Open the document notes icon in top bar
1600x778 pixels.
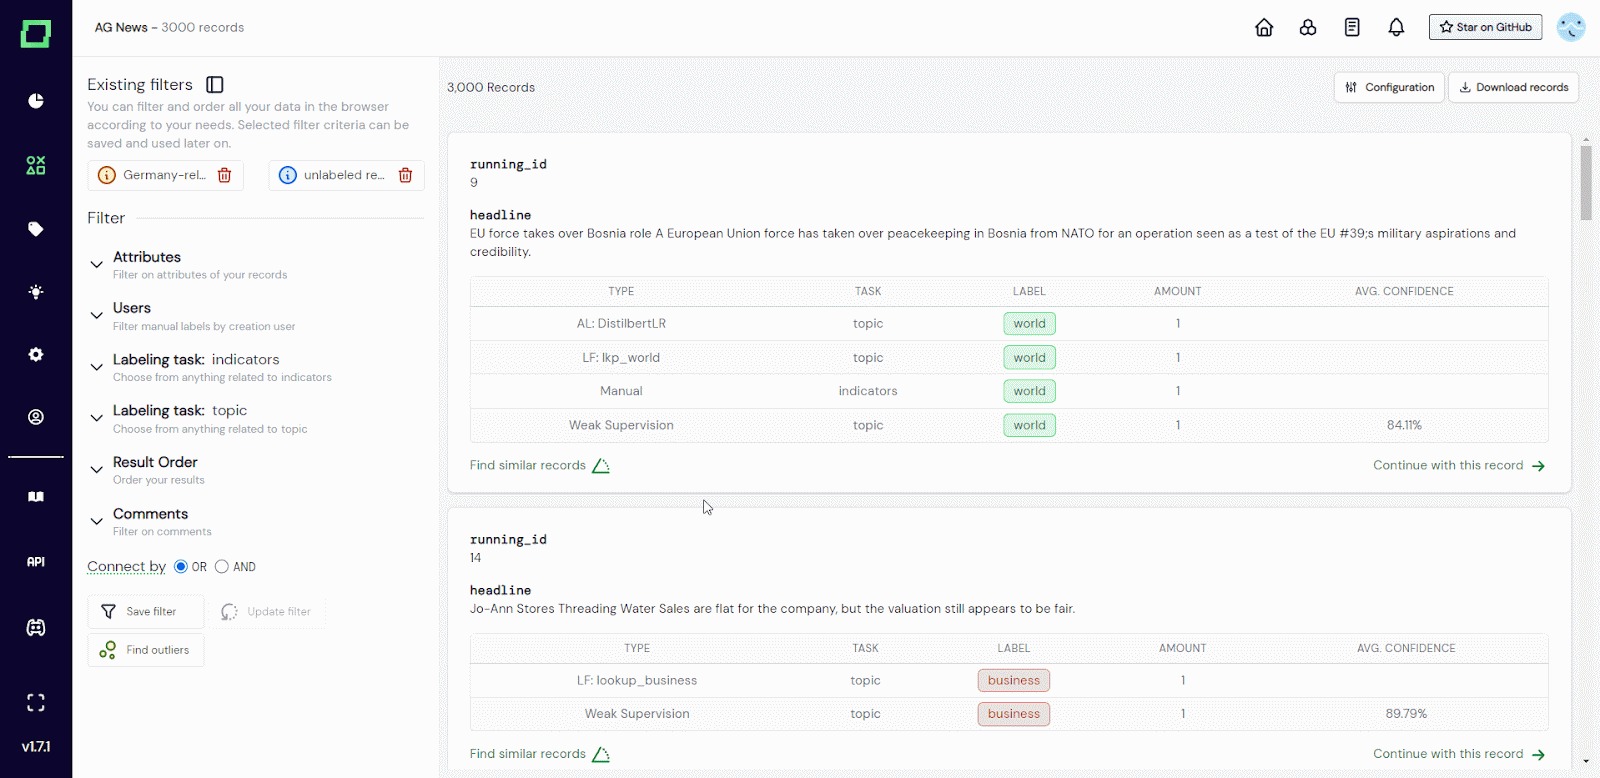(1352, 28)
